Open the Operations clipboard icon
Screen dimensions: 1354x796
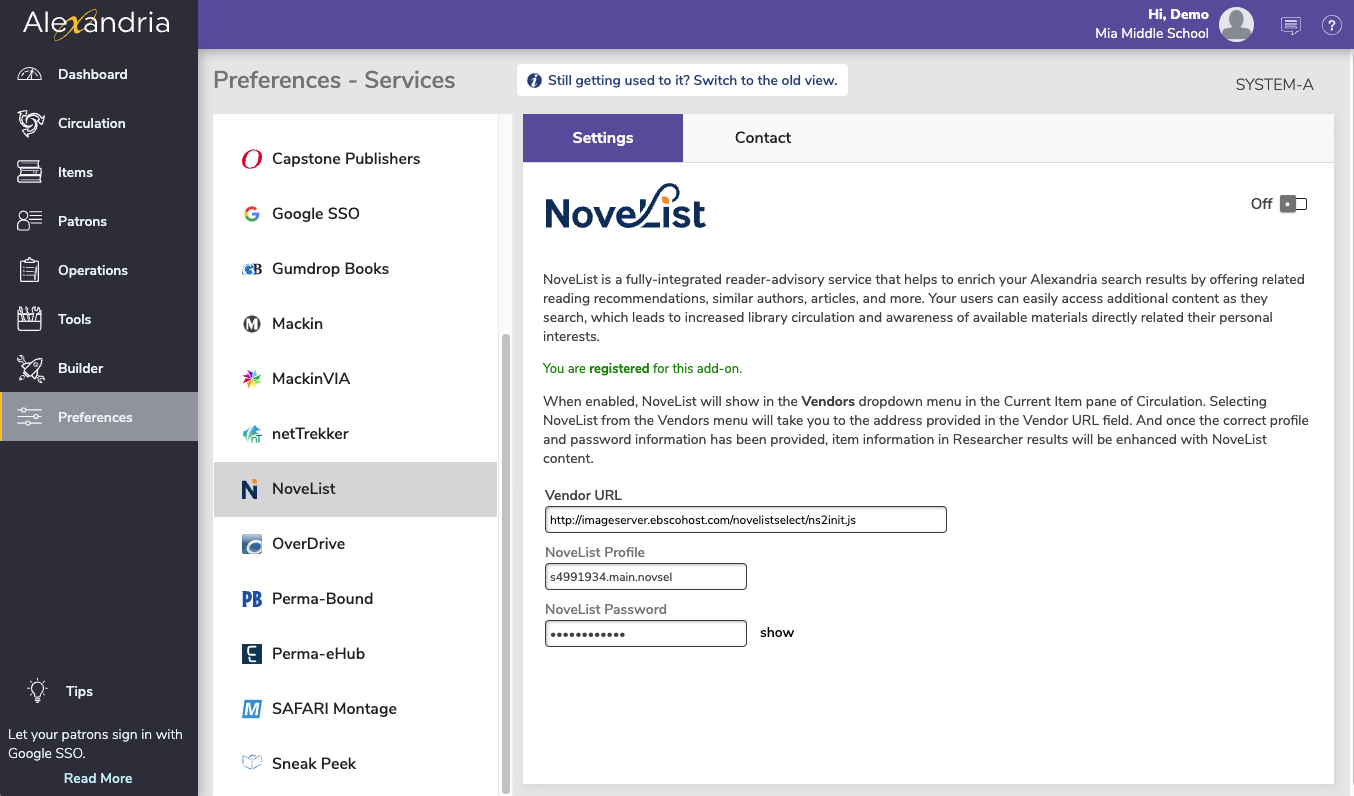pyautogui.click(x=30, y=270)
